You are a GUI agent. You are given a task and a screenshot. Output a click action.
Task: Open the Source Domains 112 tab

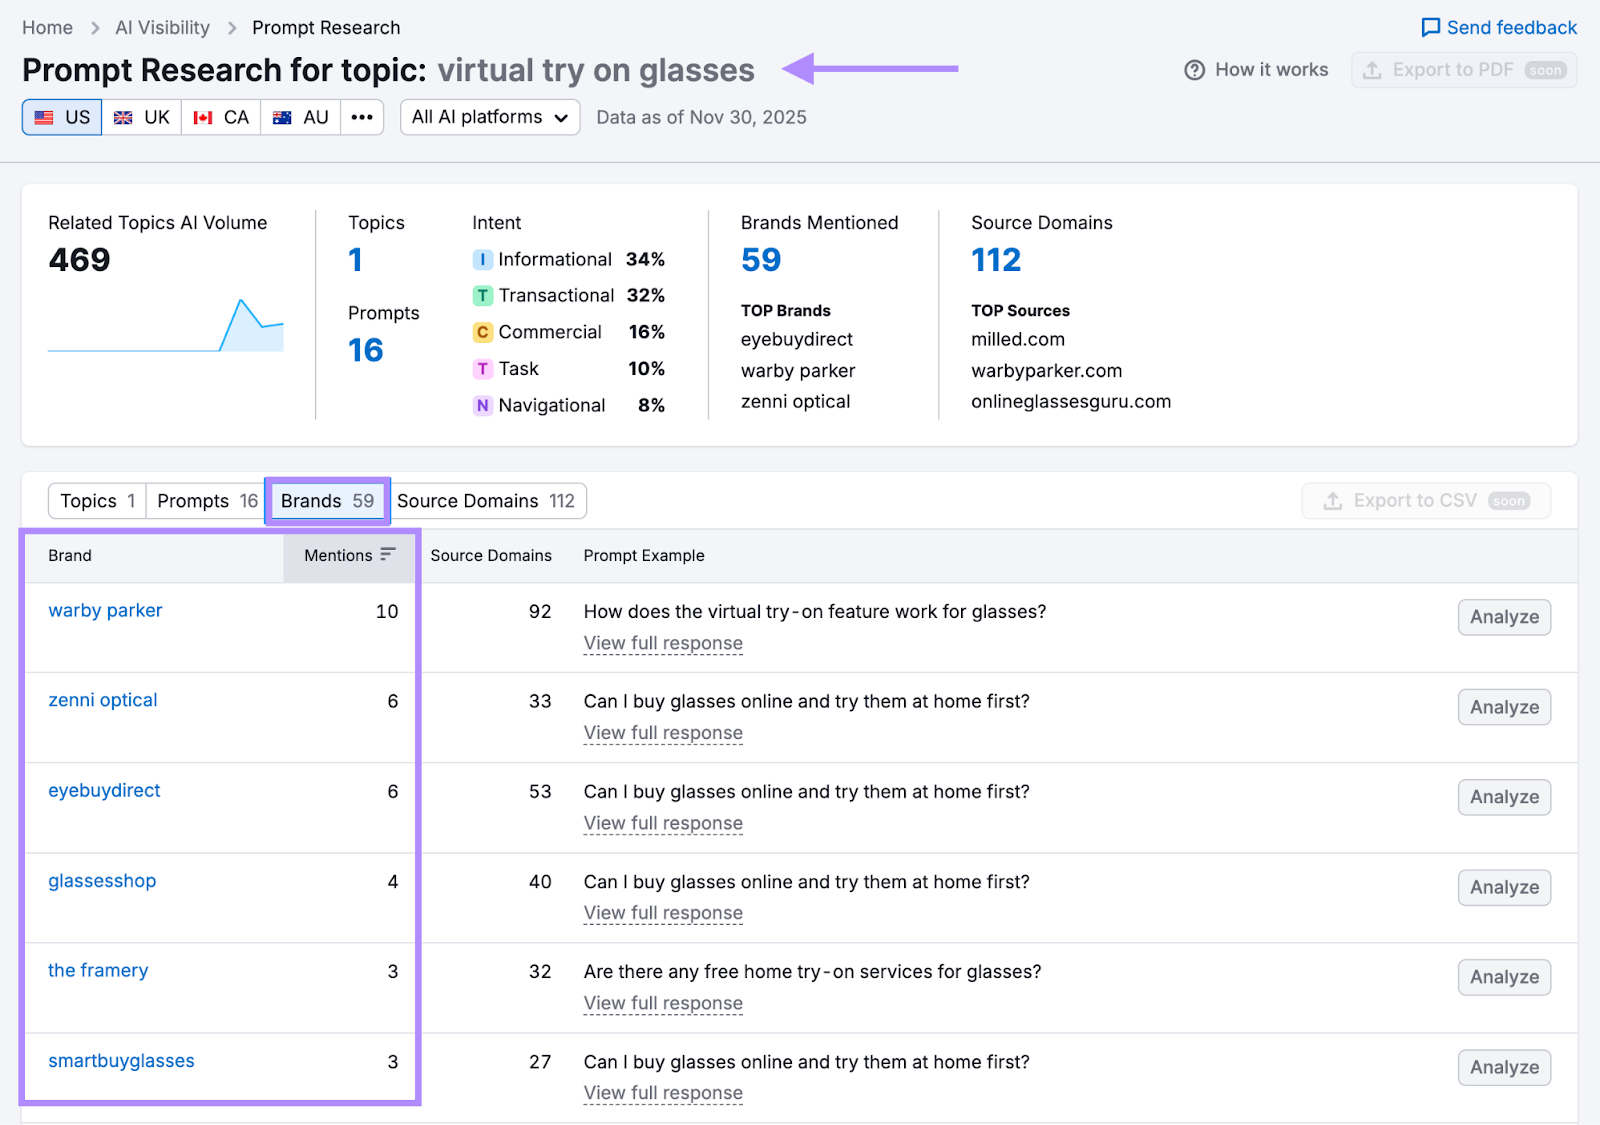[489, 500]
